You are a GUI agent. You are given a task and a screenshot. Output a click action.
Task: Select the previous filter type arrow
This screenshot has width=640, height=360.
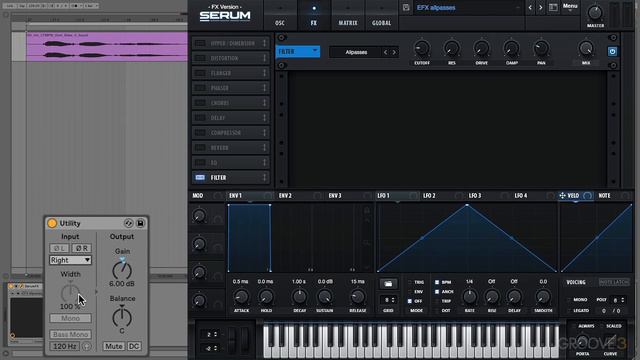[x=385, y=52]
